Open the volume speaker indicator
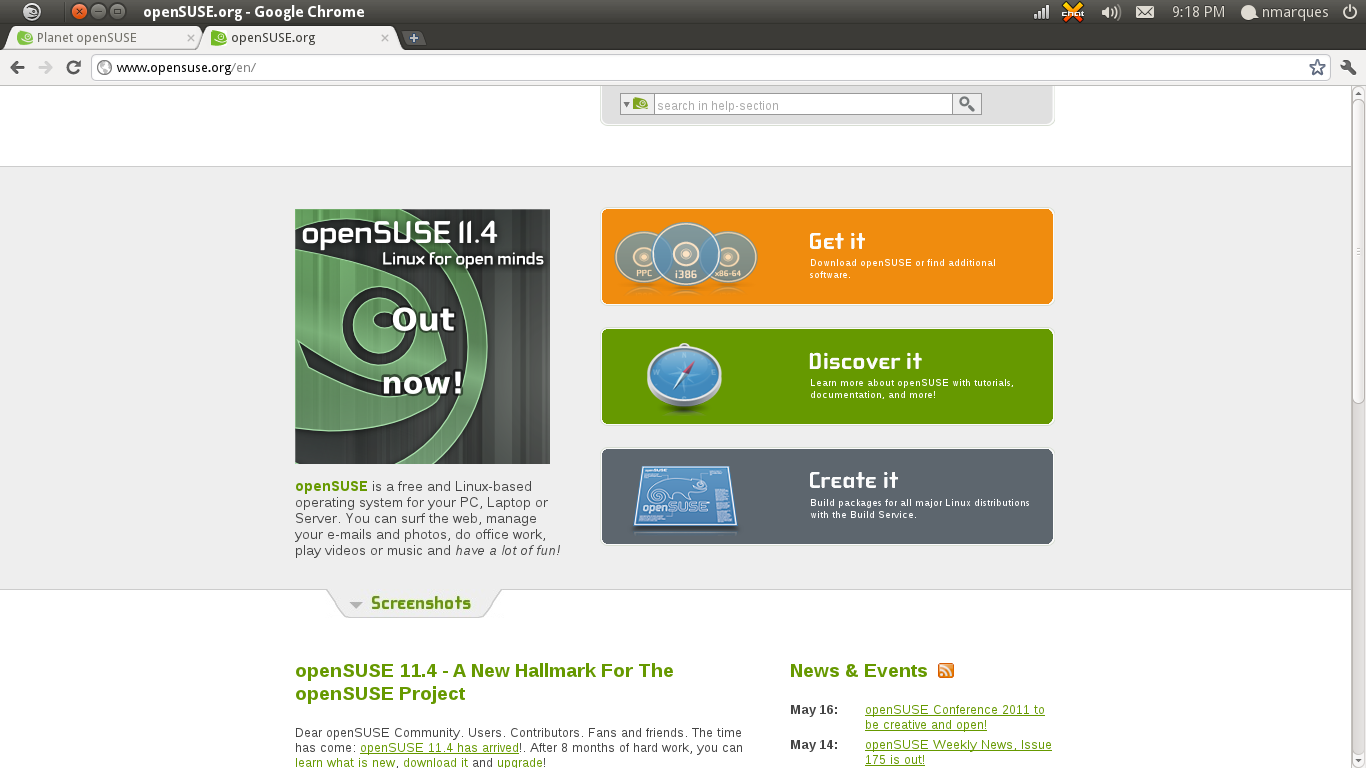 [x=1110, y=12]
